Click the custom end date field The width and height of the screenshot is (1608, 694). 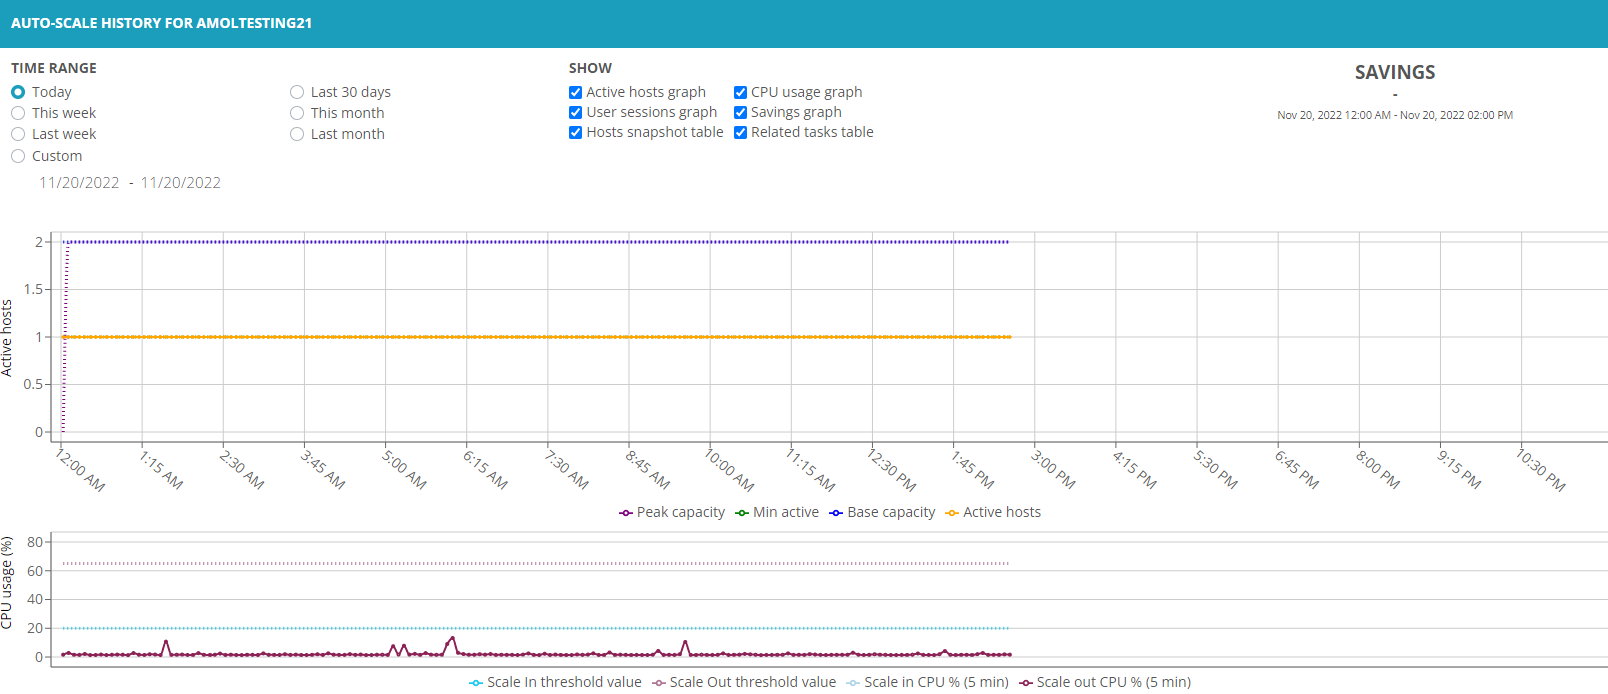coord(181,183)
